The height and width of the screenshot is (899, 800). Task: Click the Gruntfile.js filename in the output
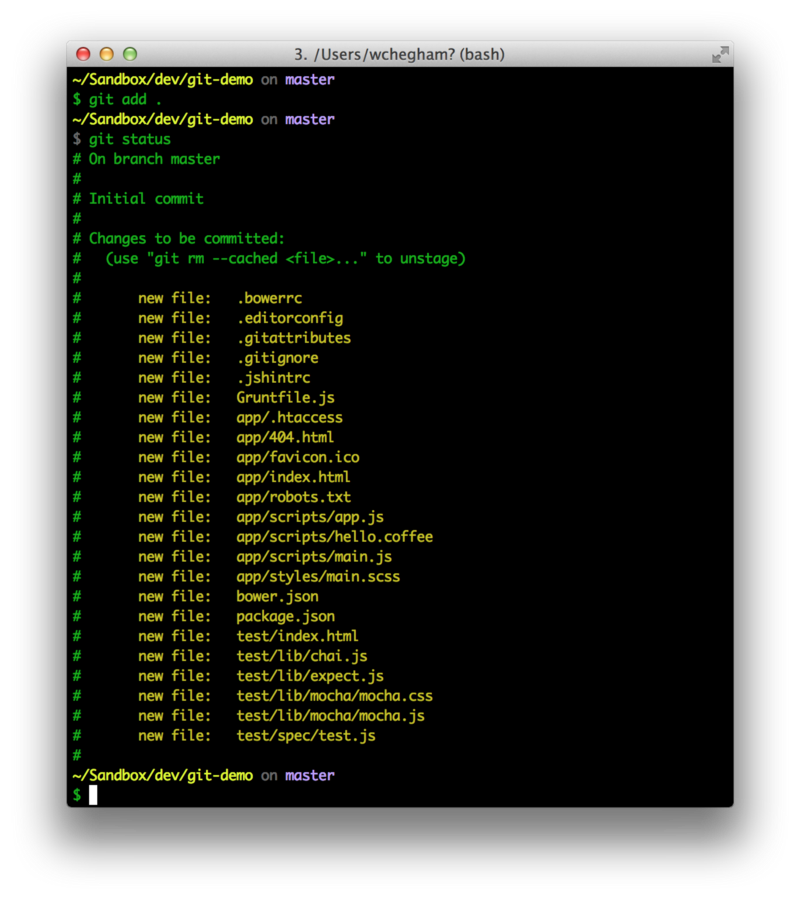click(x=285, y=397)
